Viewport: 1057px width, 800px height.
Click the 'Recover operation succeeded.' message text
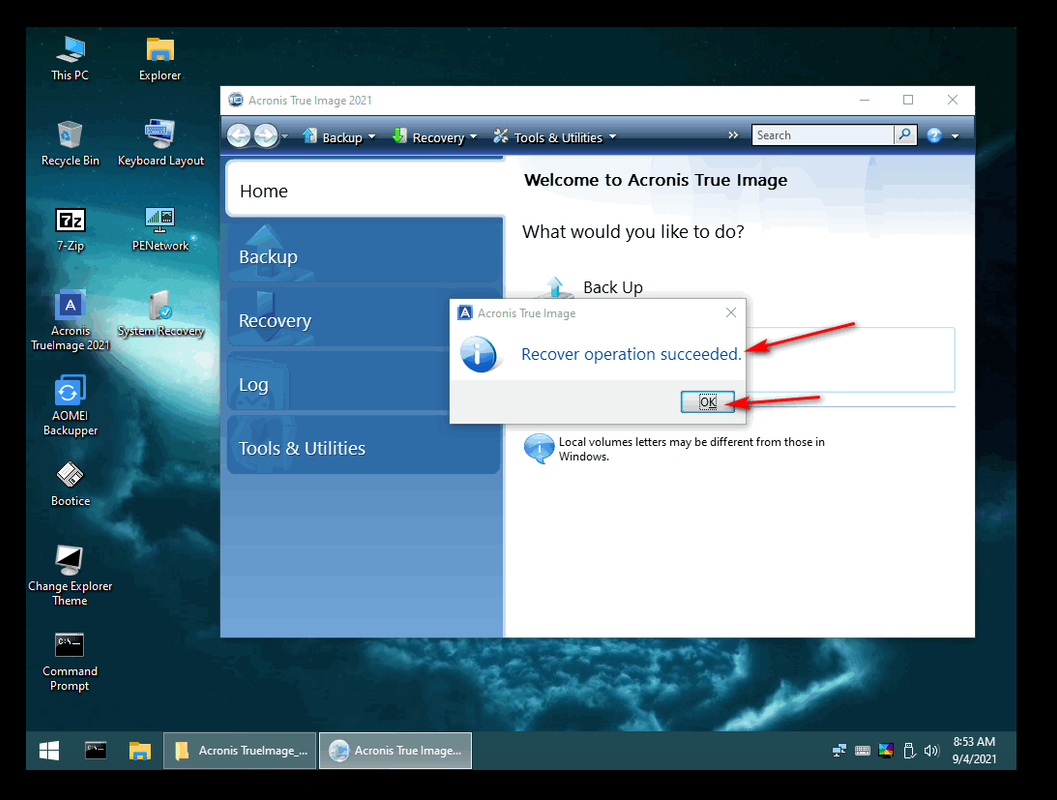(631, 354)
